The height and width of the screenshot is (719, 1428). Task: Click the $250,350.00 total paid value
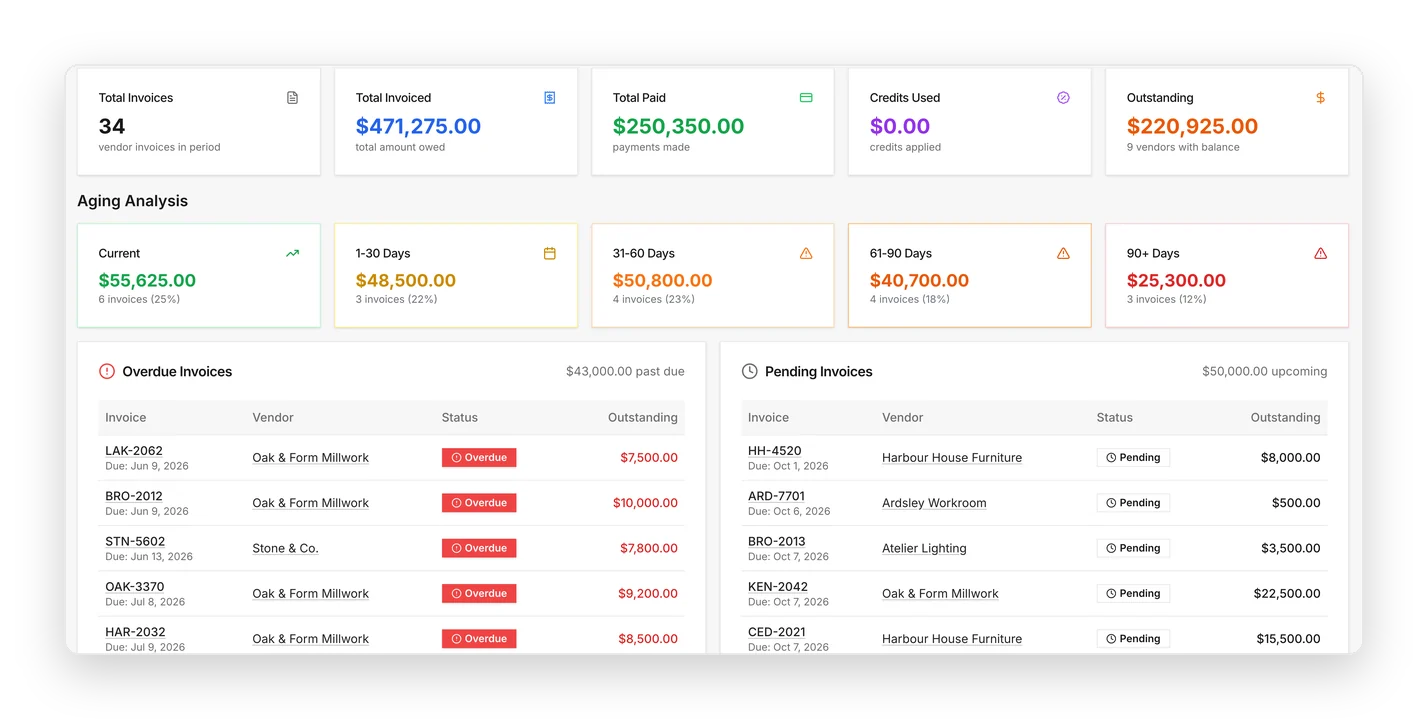pyautogui.click(x=678, y=127)
